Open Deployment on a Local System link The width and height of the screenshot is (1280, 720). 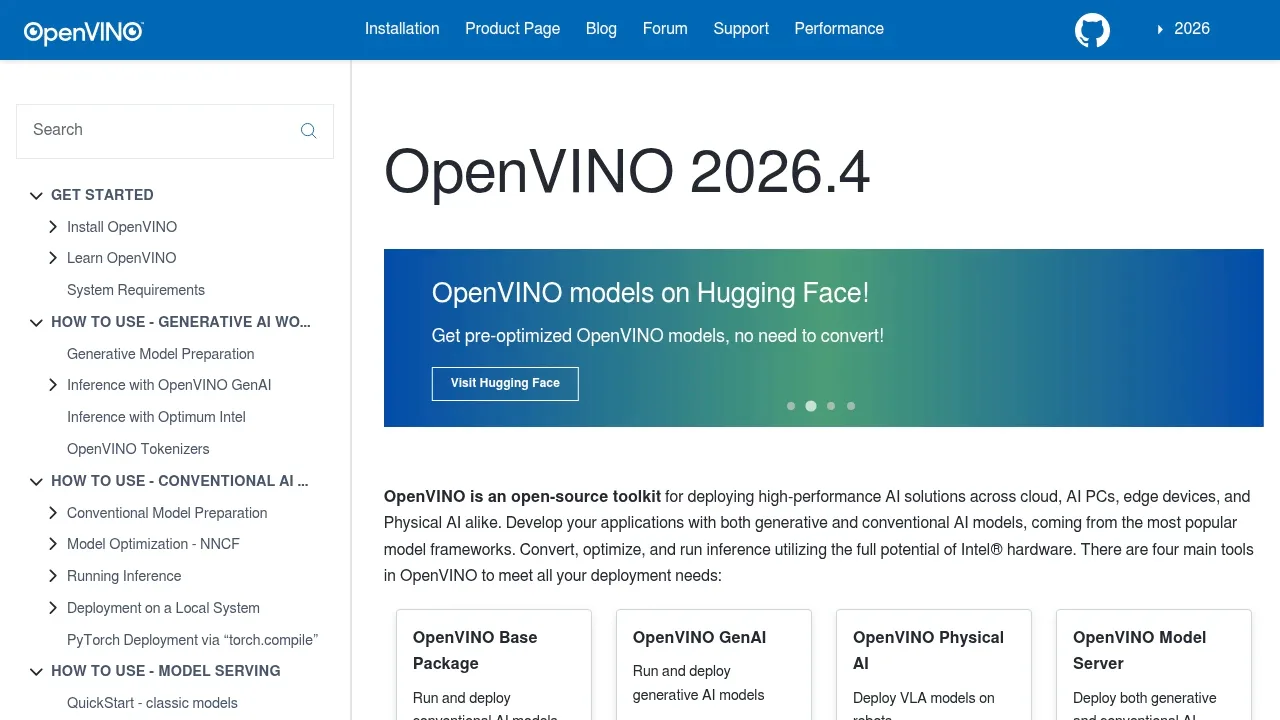163,608
